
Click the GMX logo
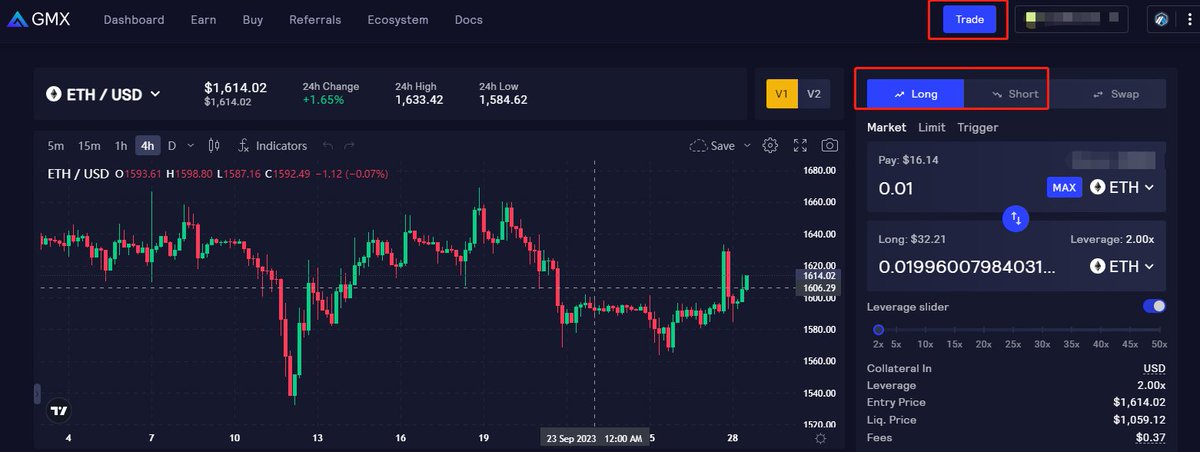coord(38,20)
